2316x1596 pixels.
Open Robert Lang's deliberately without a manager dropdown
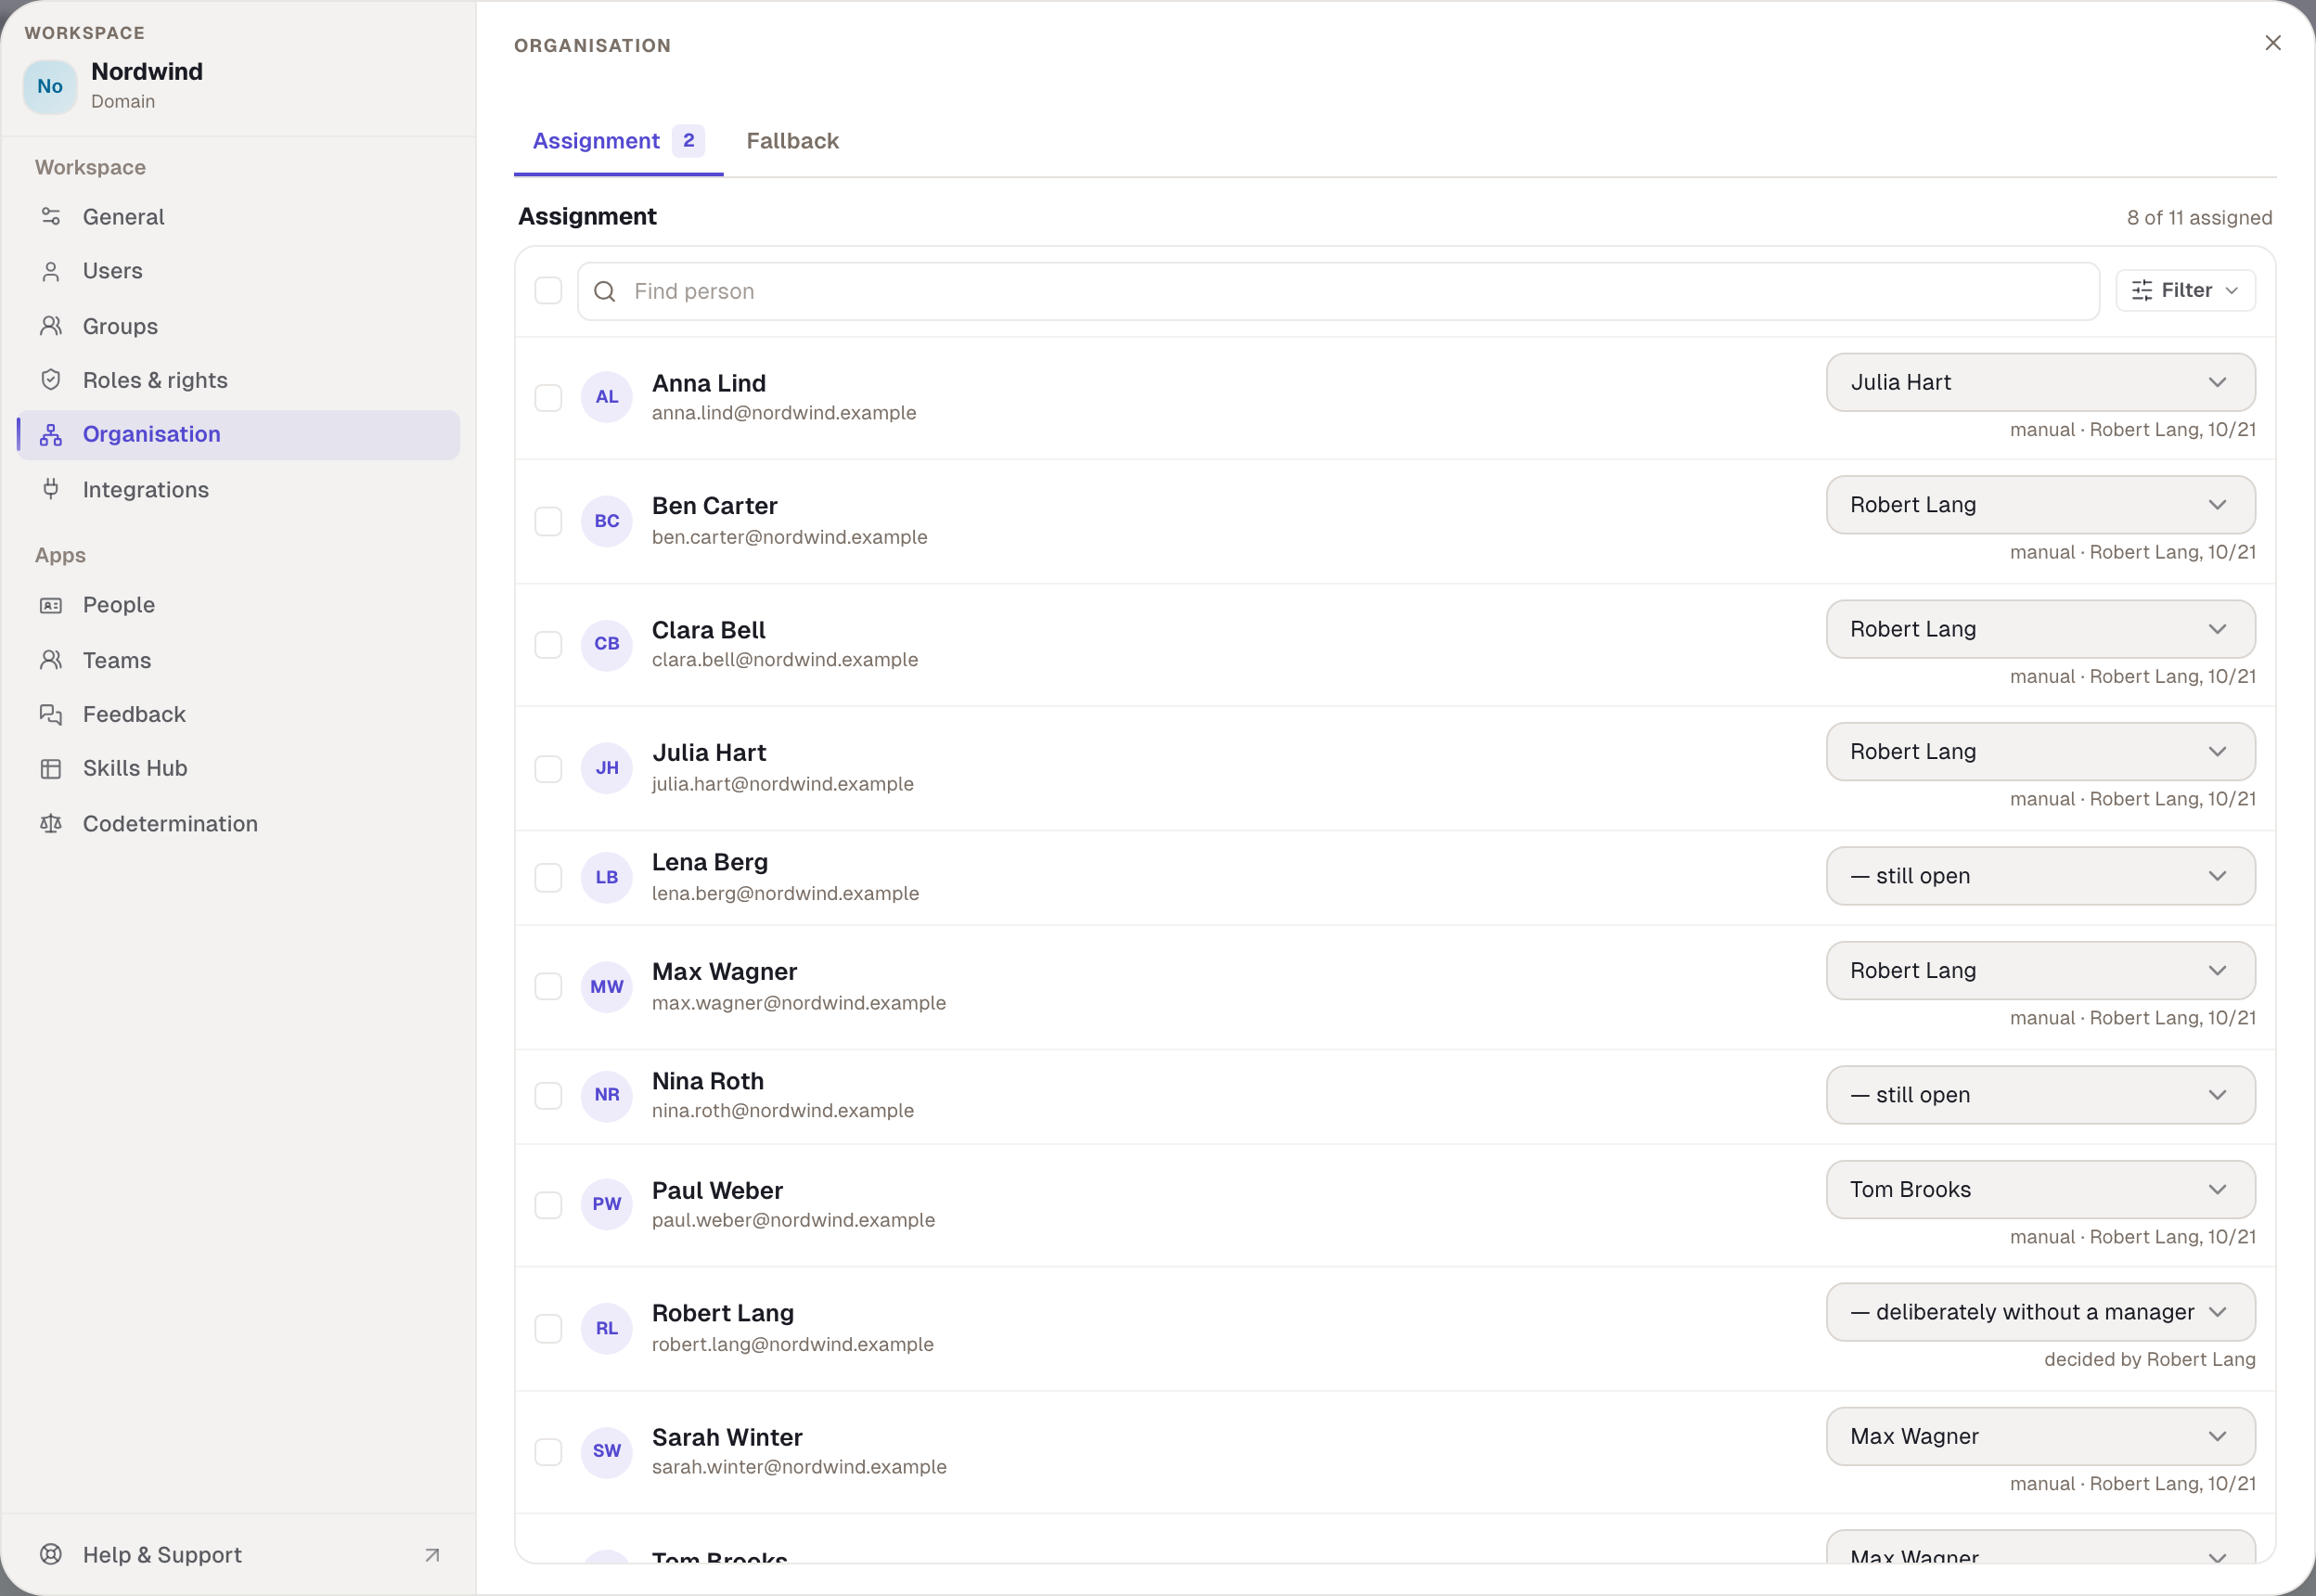coord(2040,1312)
